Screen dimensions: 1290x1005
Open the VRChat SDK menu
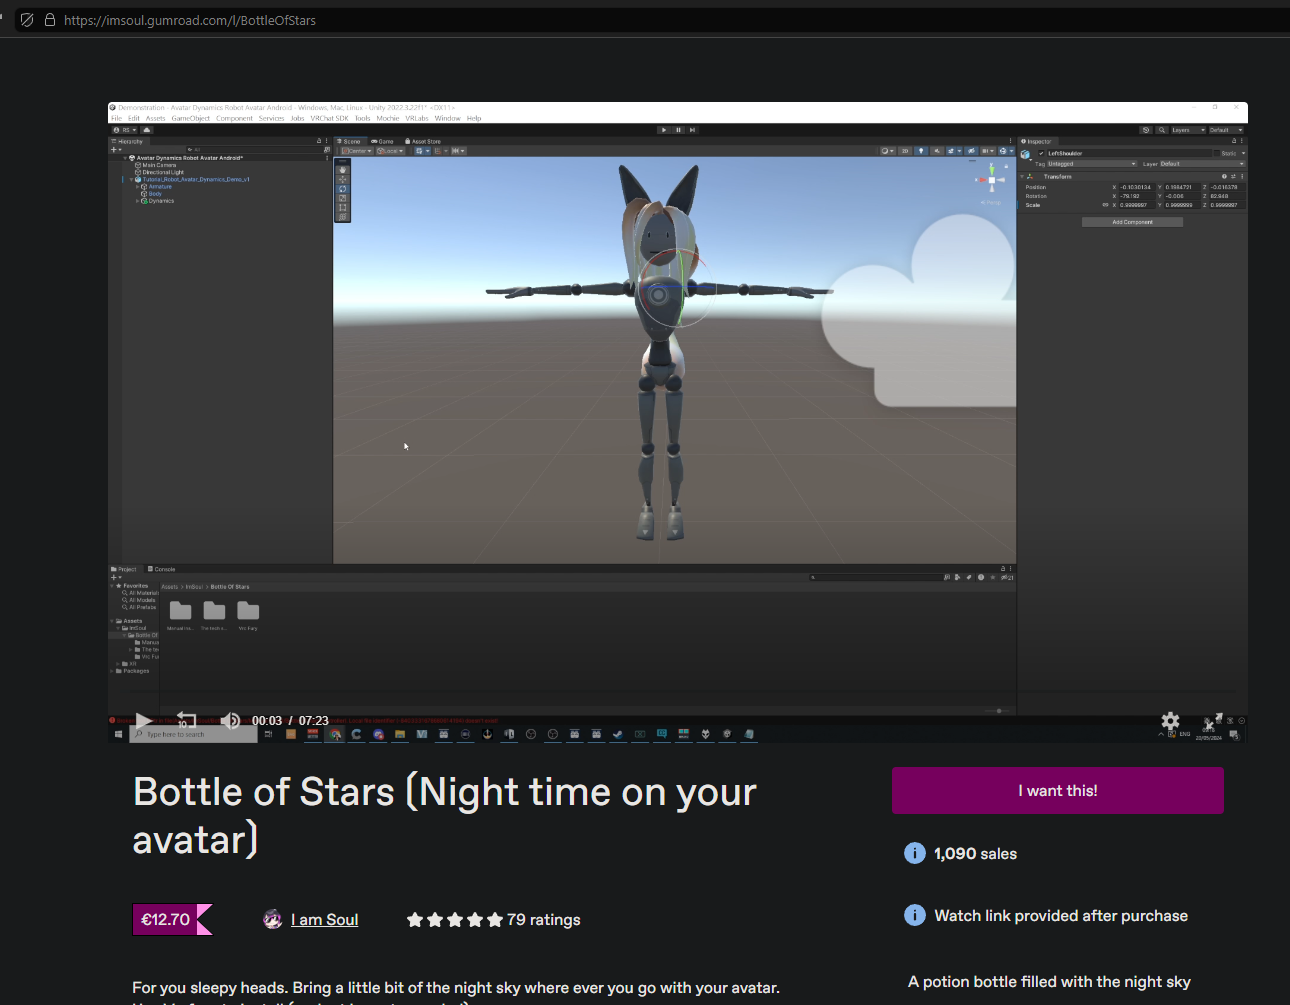pyautogui.click(x=329, y=118)
